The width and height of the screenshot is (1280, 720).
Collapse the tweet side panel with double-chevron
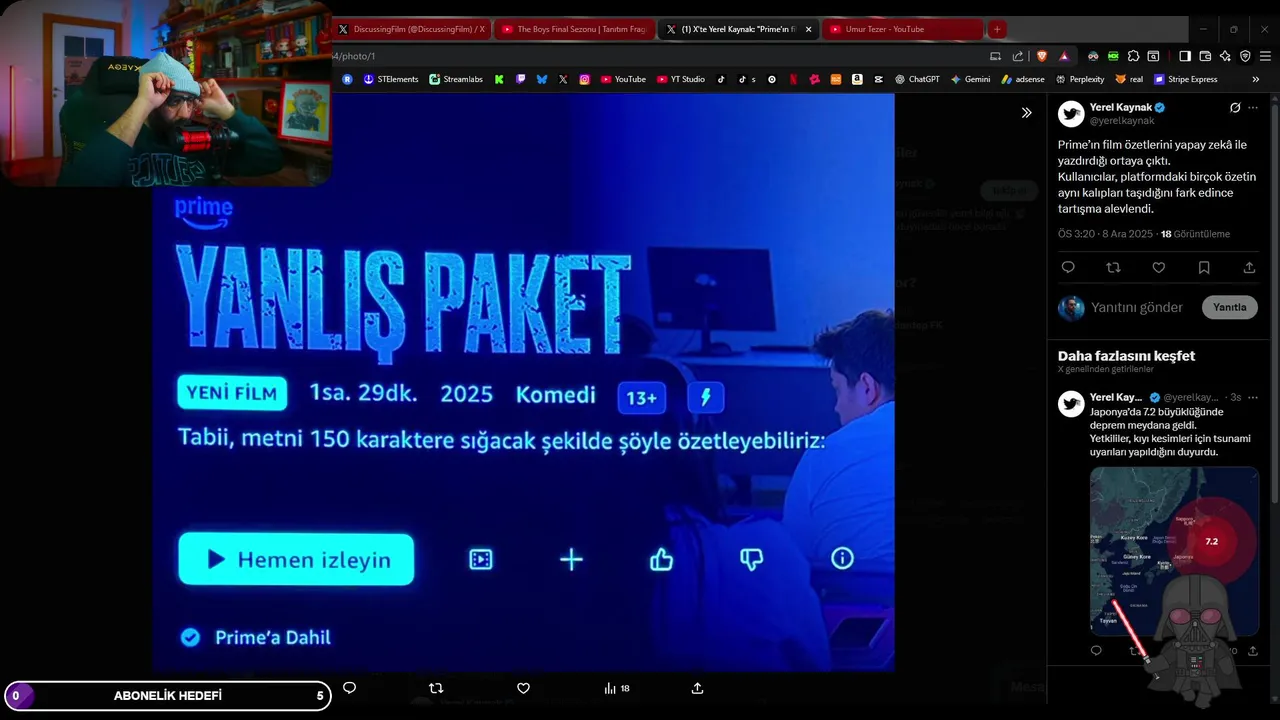[1026, 113]
